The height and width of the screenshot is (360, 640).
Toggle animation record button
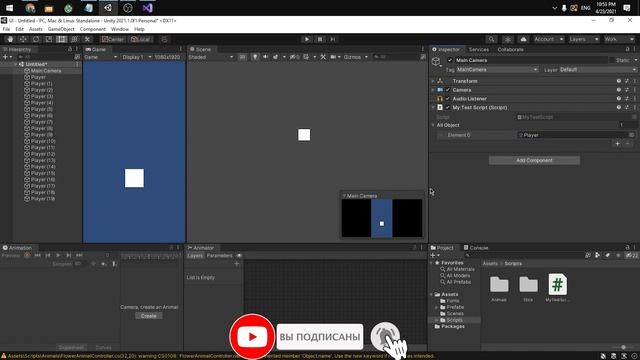click(27, 256)
